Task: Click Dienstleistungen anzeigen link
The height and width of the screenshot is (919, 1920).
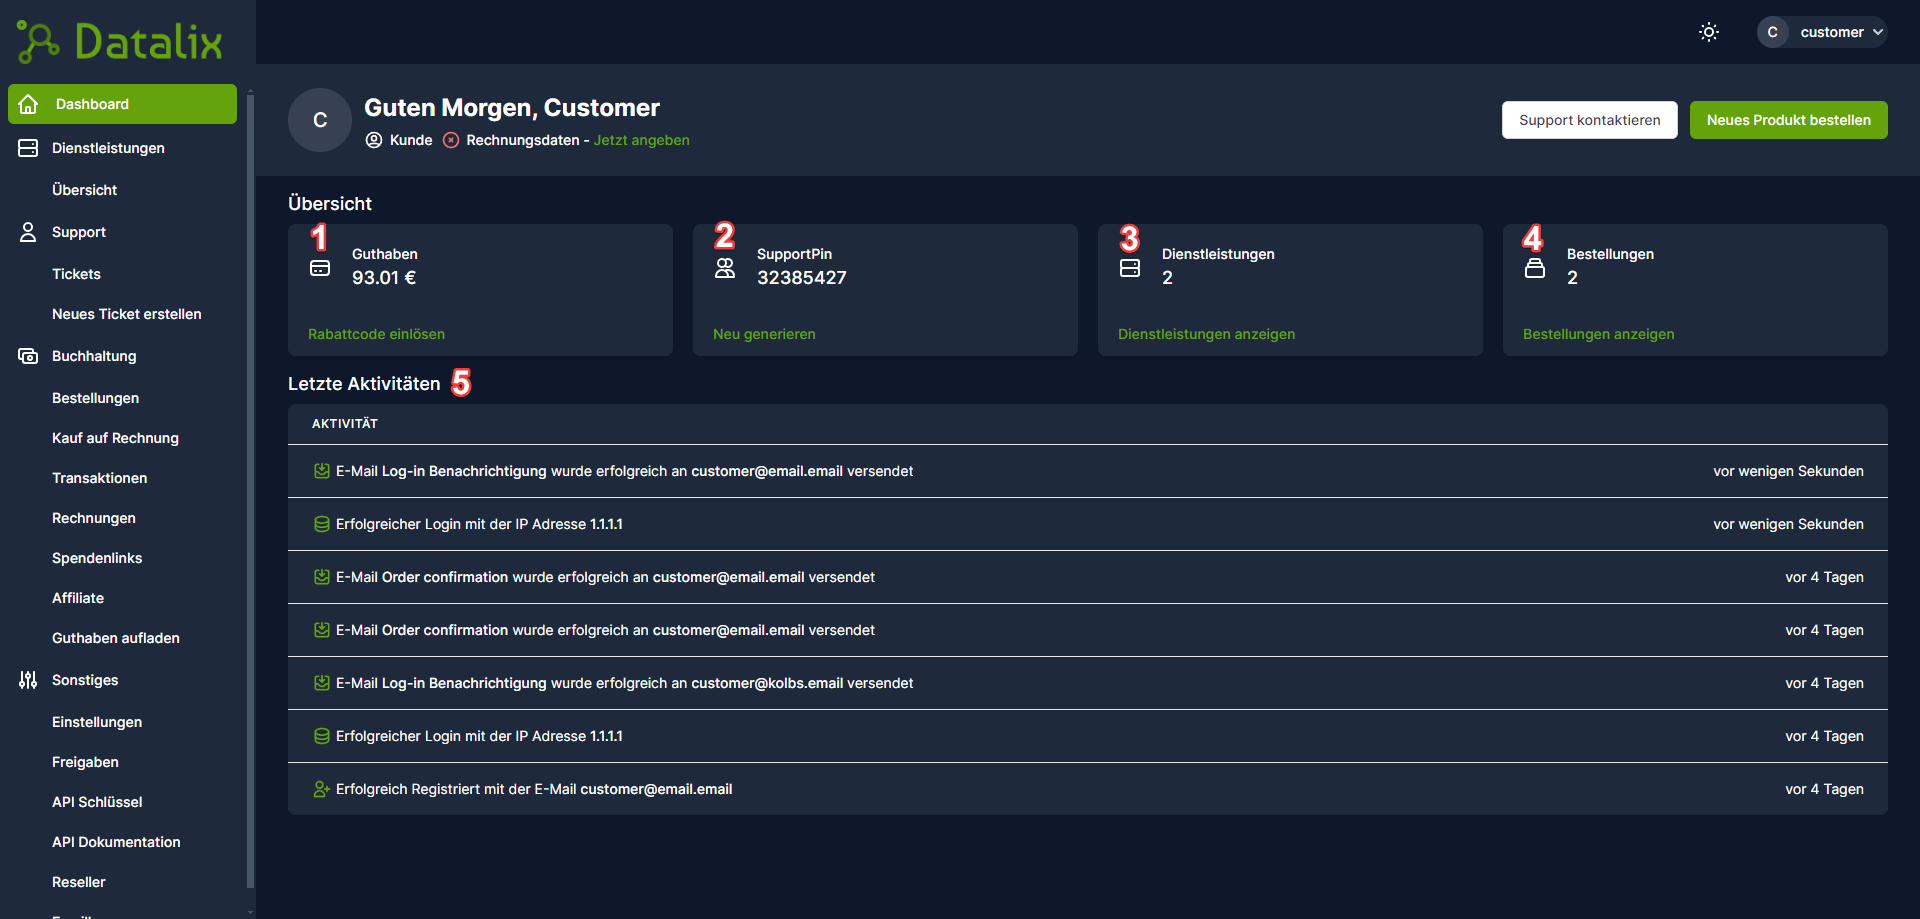Action: pos(1206,334)
